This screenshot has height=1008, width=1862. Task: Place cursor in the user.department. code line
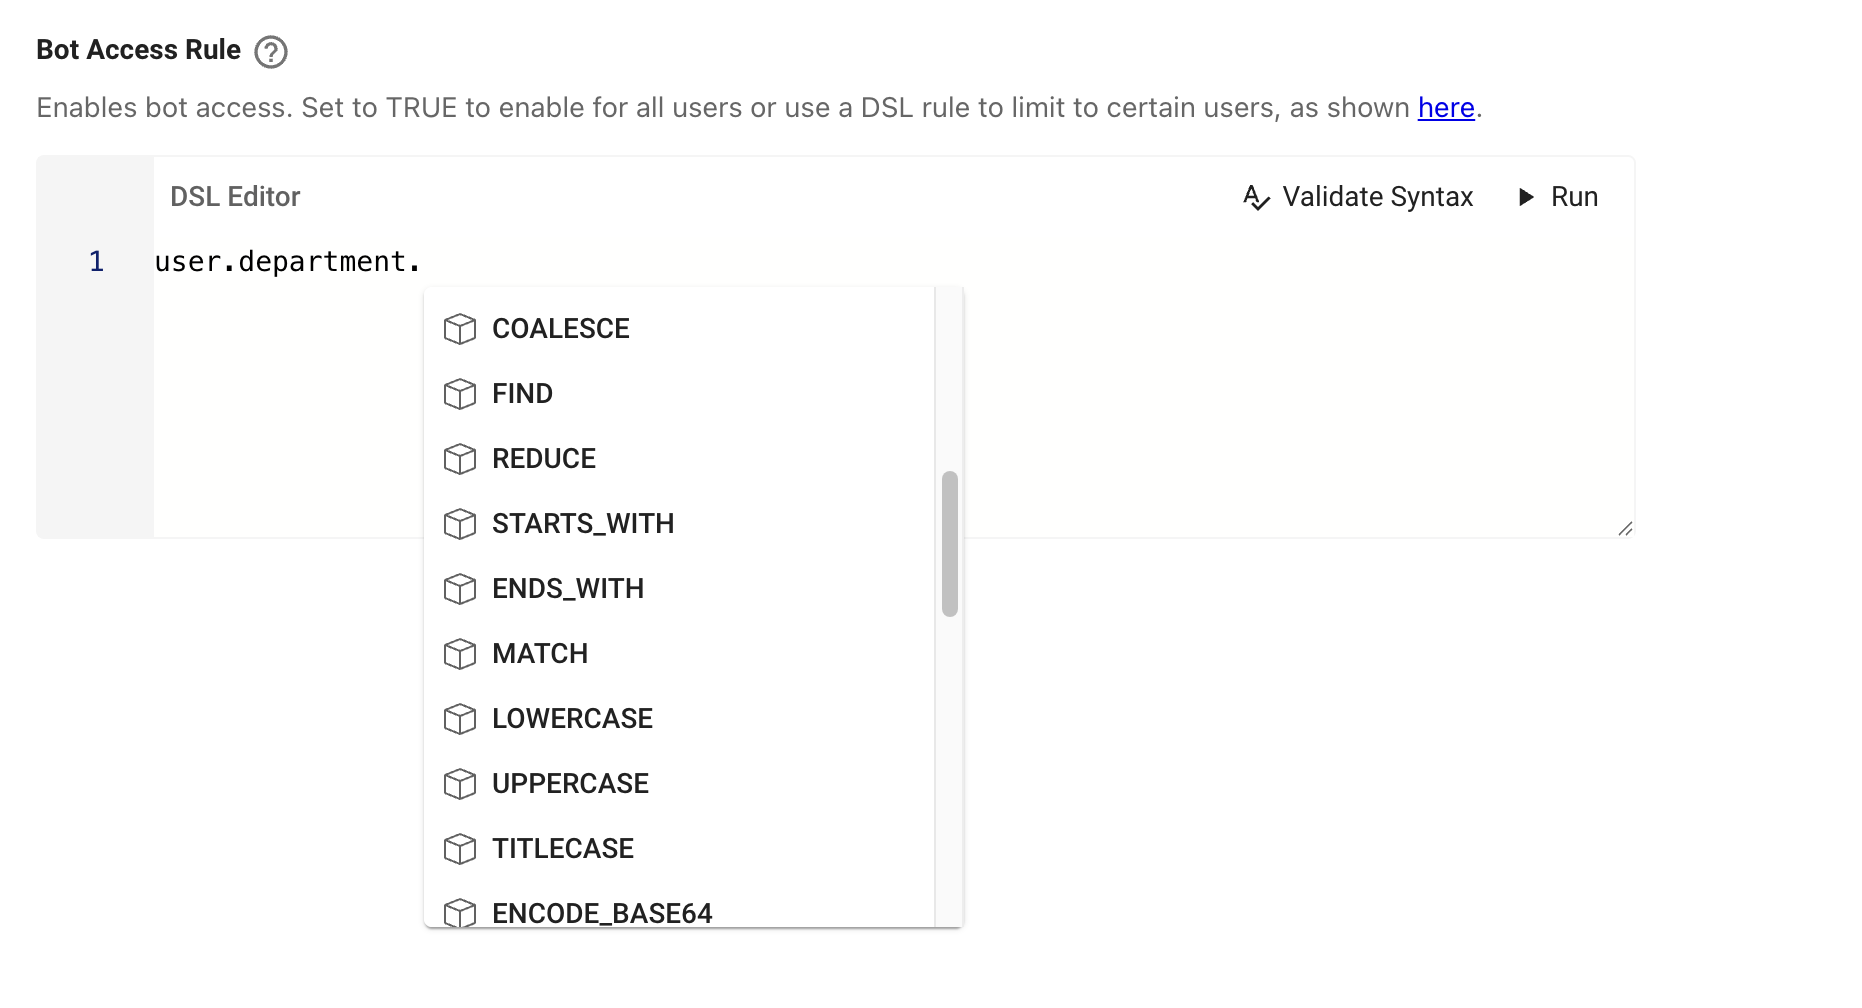pos(288,262)
